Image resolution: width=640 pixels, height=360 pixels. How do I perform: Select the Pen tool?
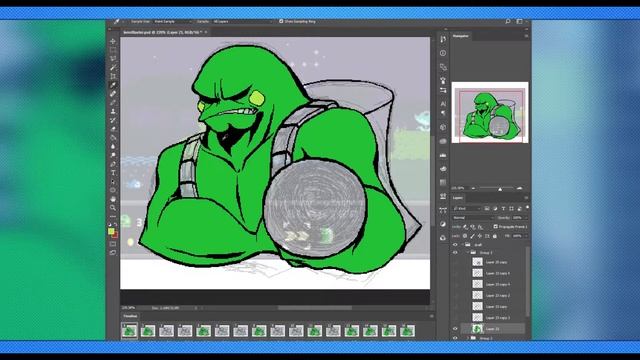pos(113,164)
